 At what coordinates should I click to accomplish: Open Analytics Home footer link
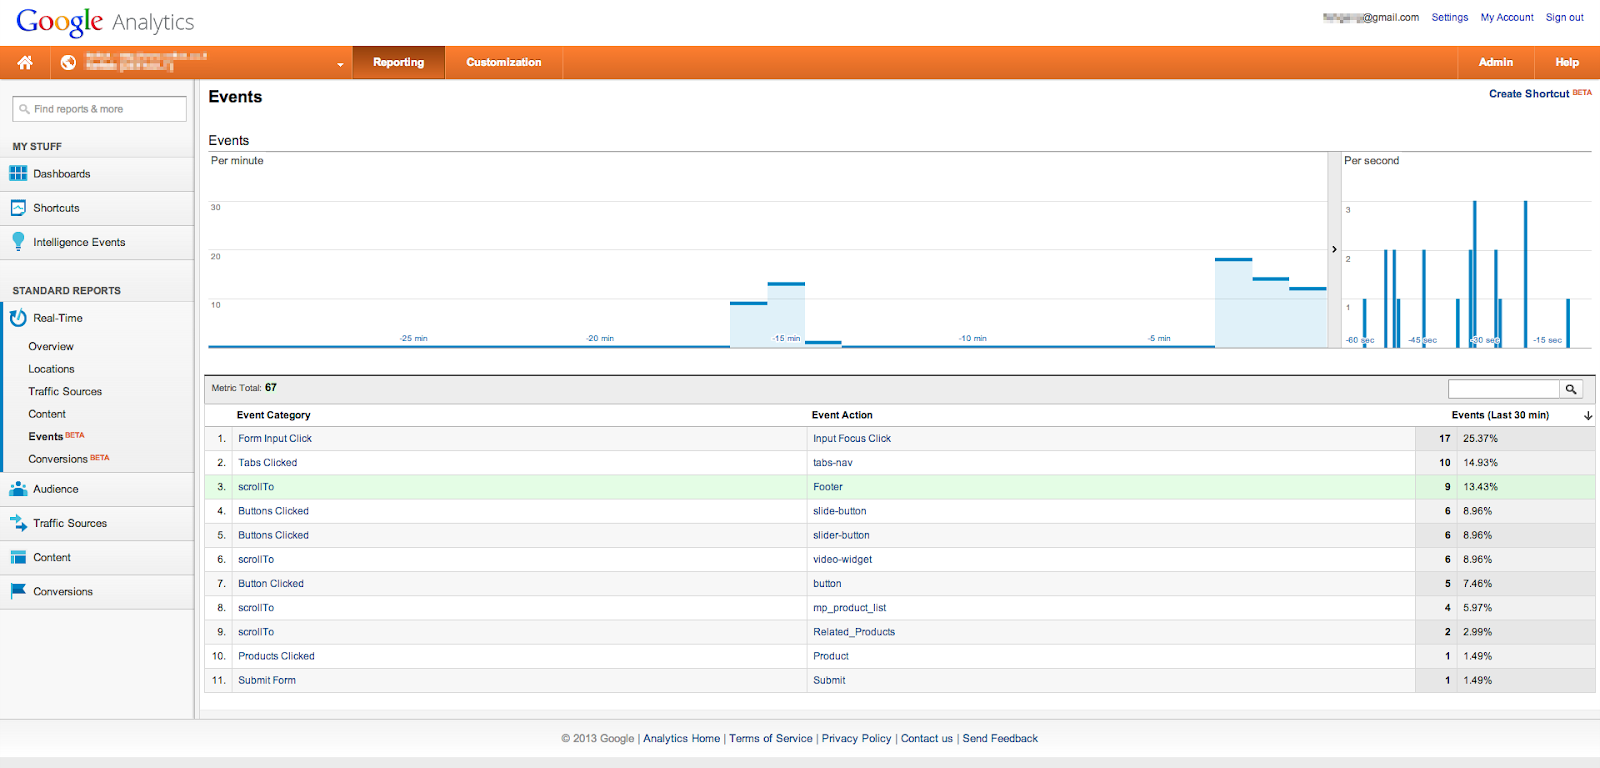[681, 739]
